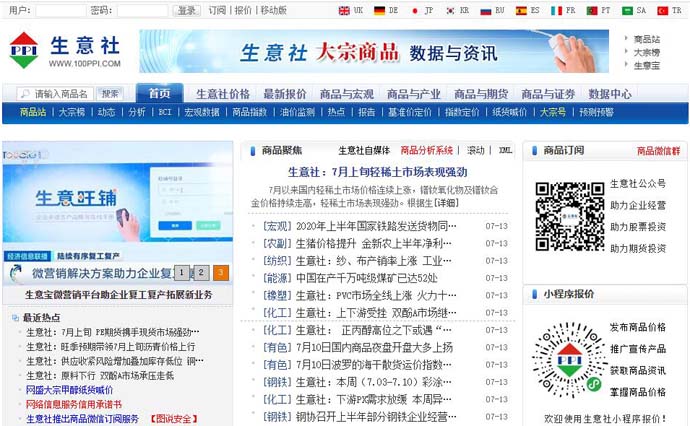
Task: Select the TR Turkey flag icon
Action: (663, 11)
